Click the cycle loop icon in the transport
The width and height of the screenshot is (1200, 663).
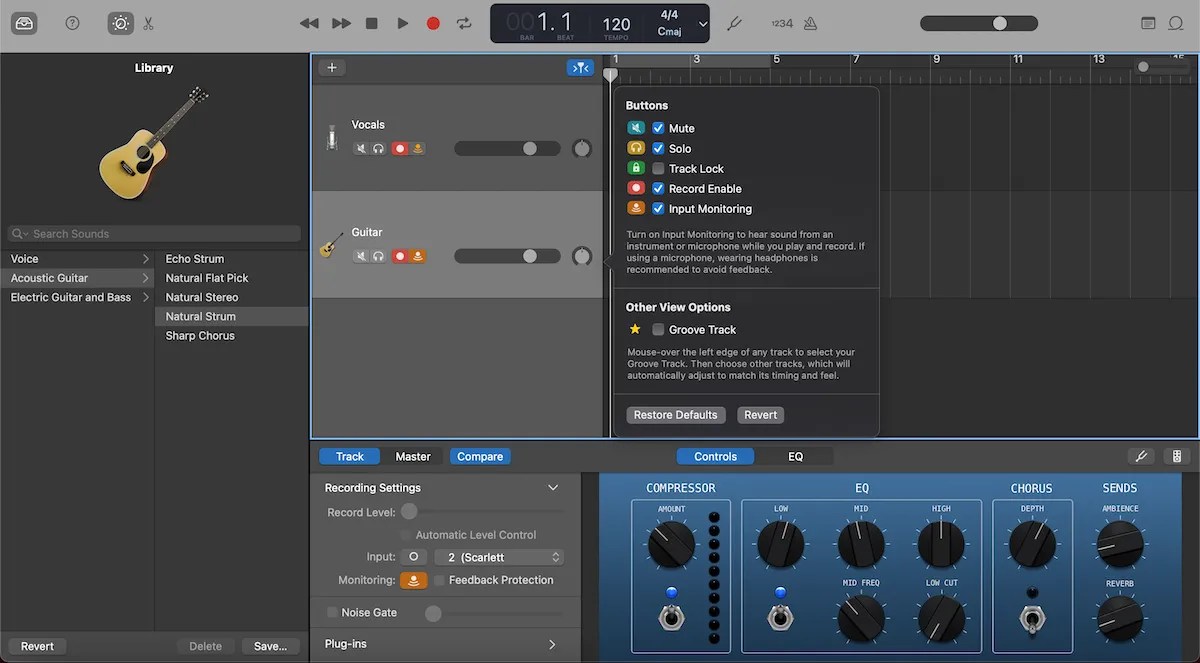pyautogui.click(x=462, y=23)
